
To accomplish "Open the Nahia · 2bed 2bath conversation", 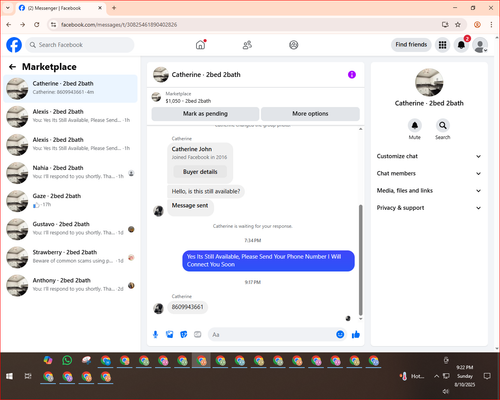I will pos(70,173).
